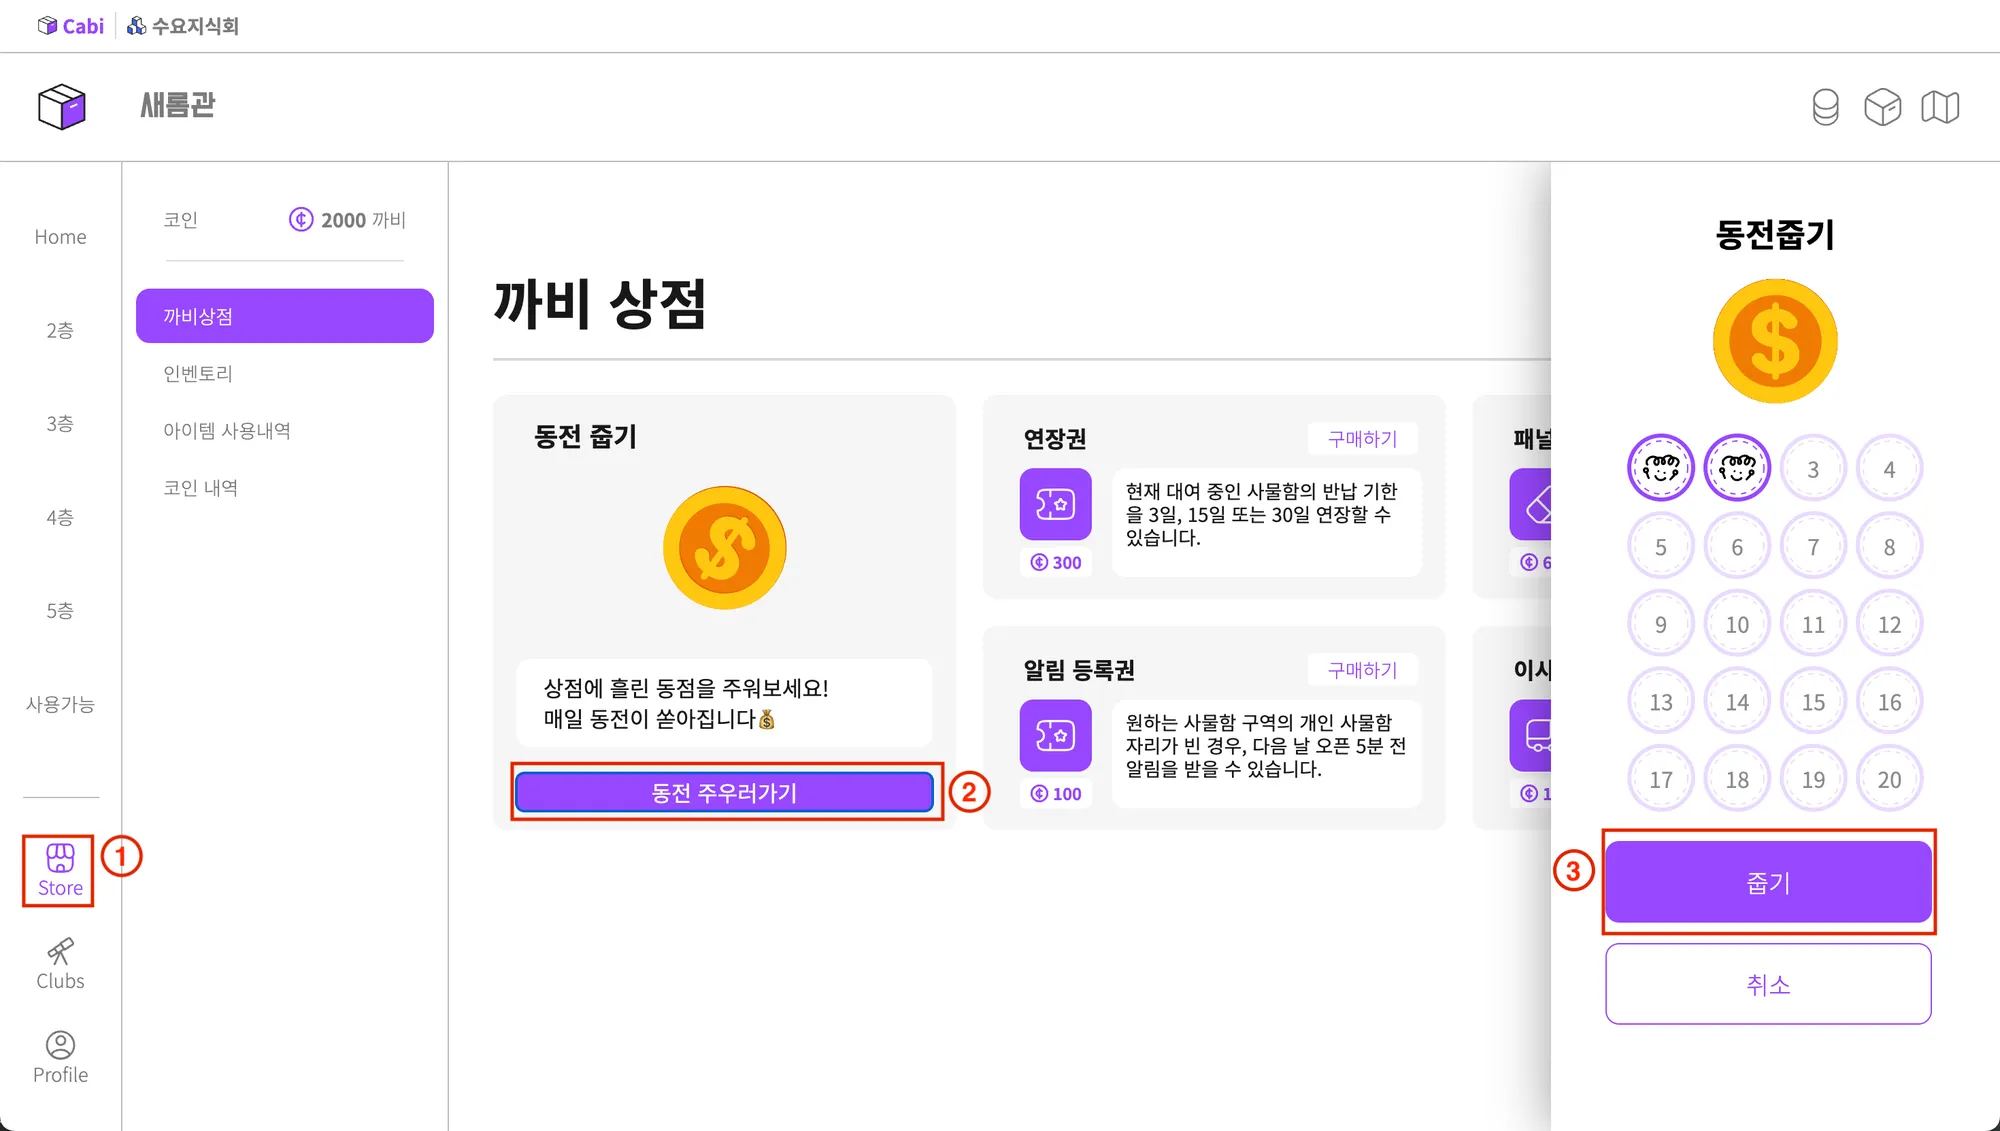Select day 10 coin slot

coord(1736,625)
